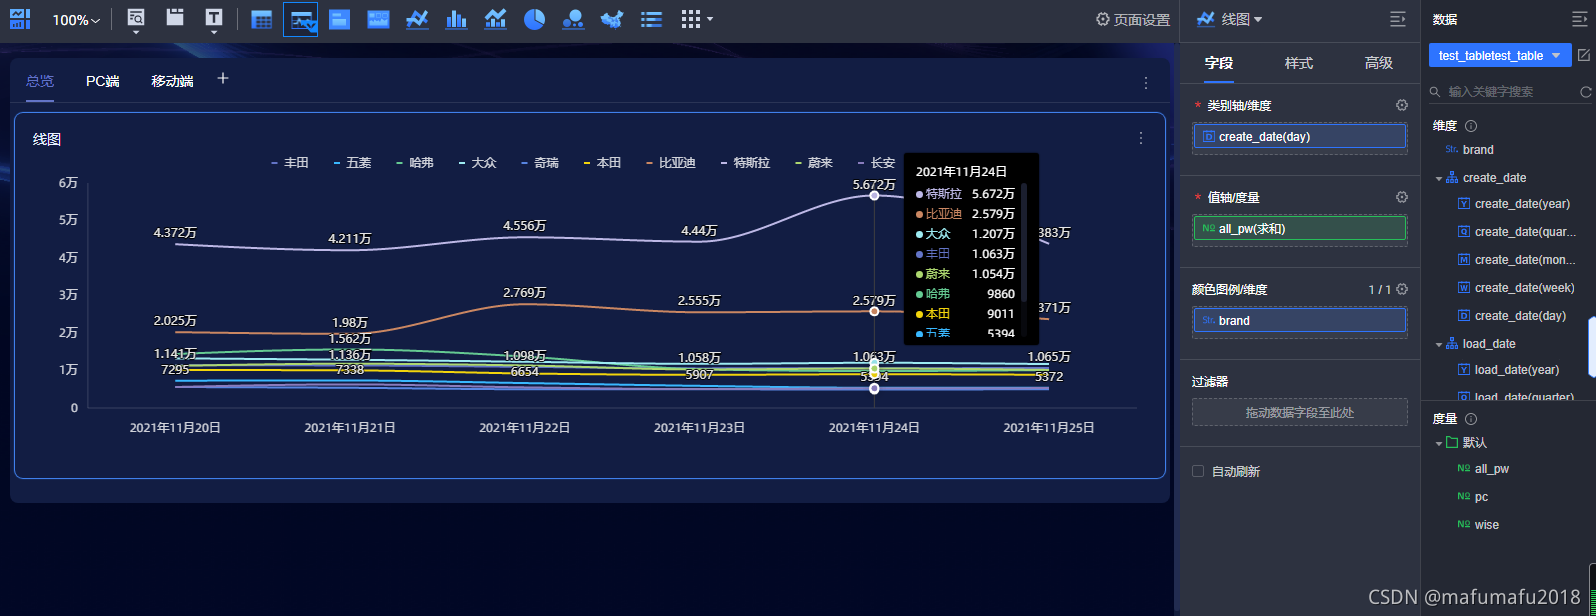Viewport: 1596px width, 616px height.
Task: Enable the 自动刷新 checkbox
Action: [1198, 471]
